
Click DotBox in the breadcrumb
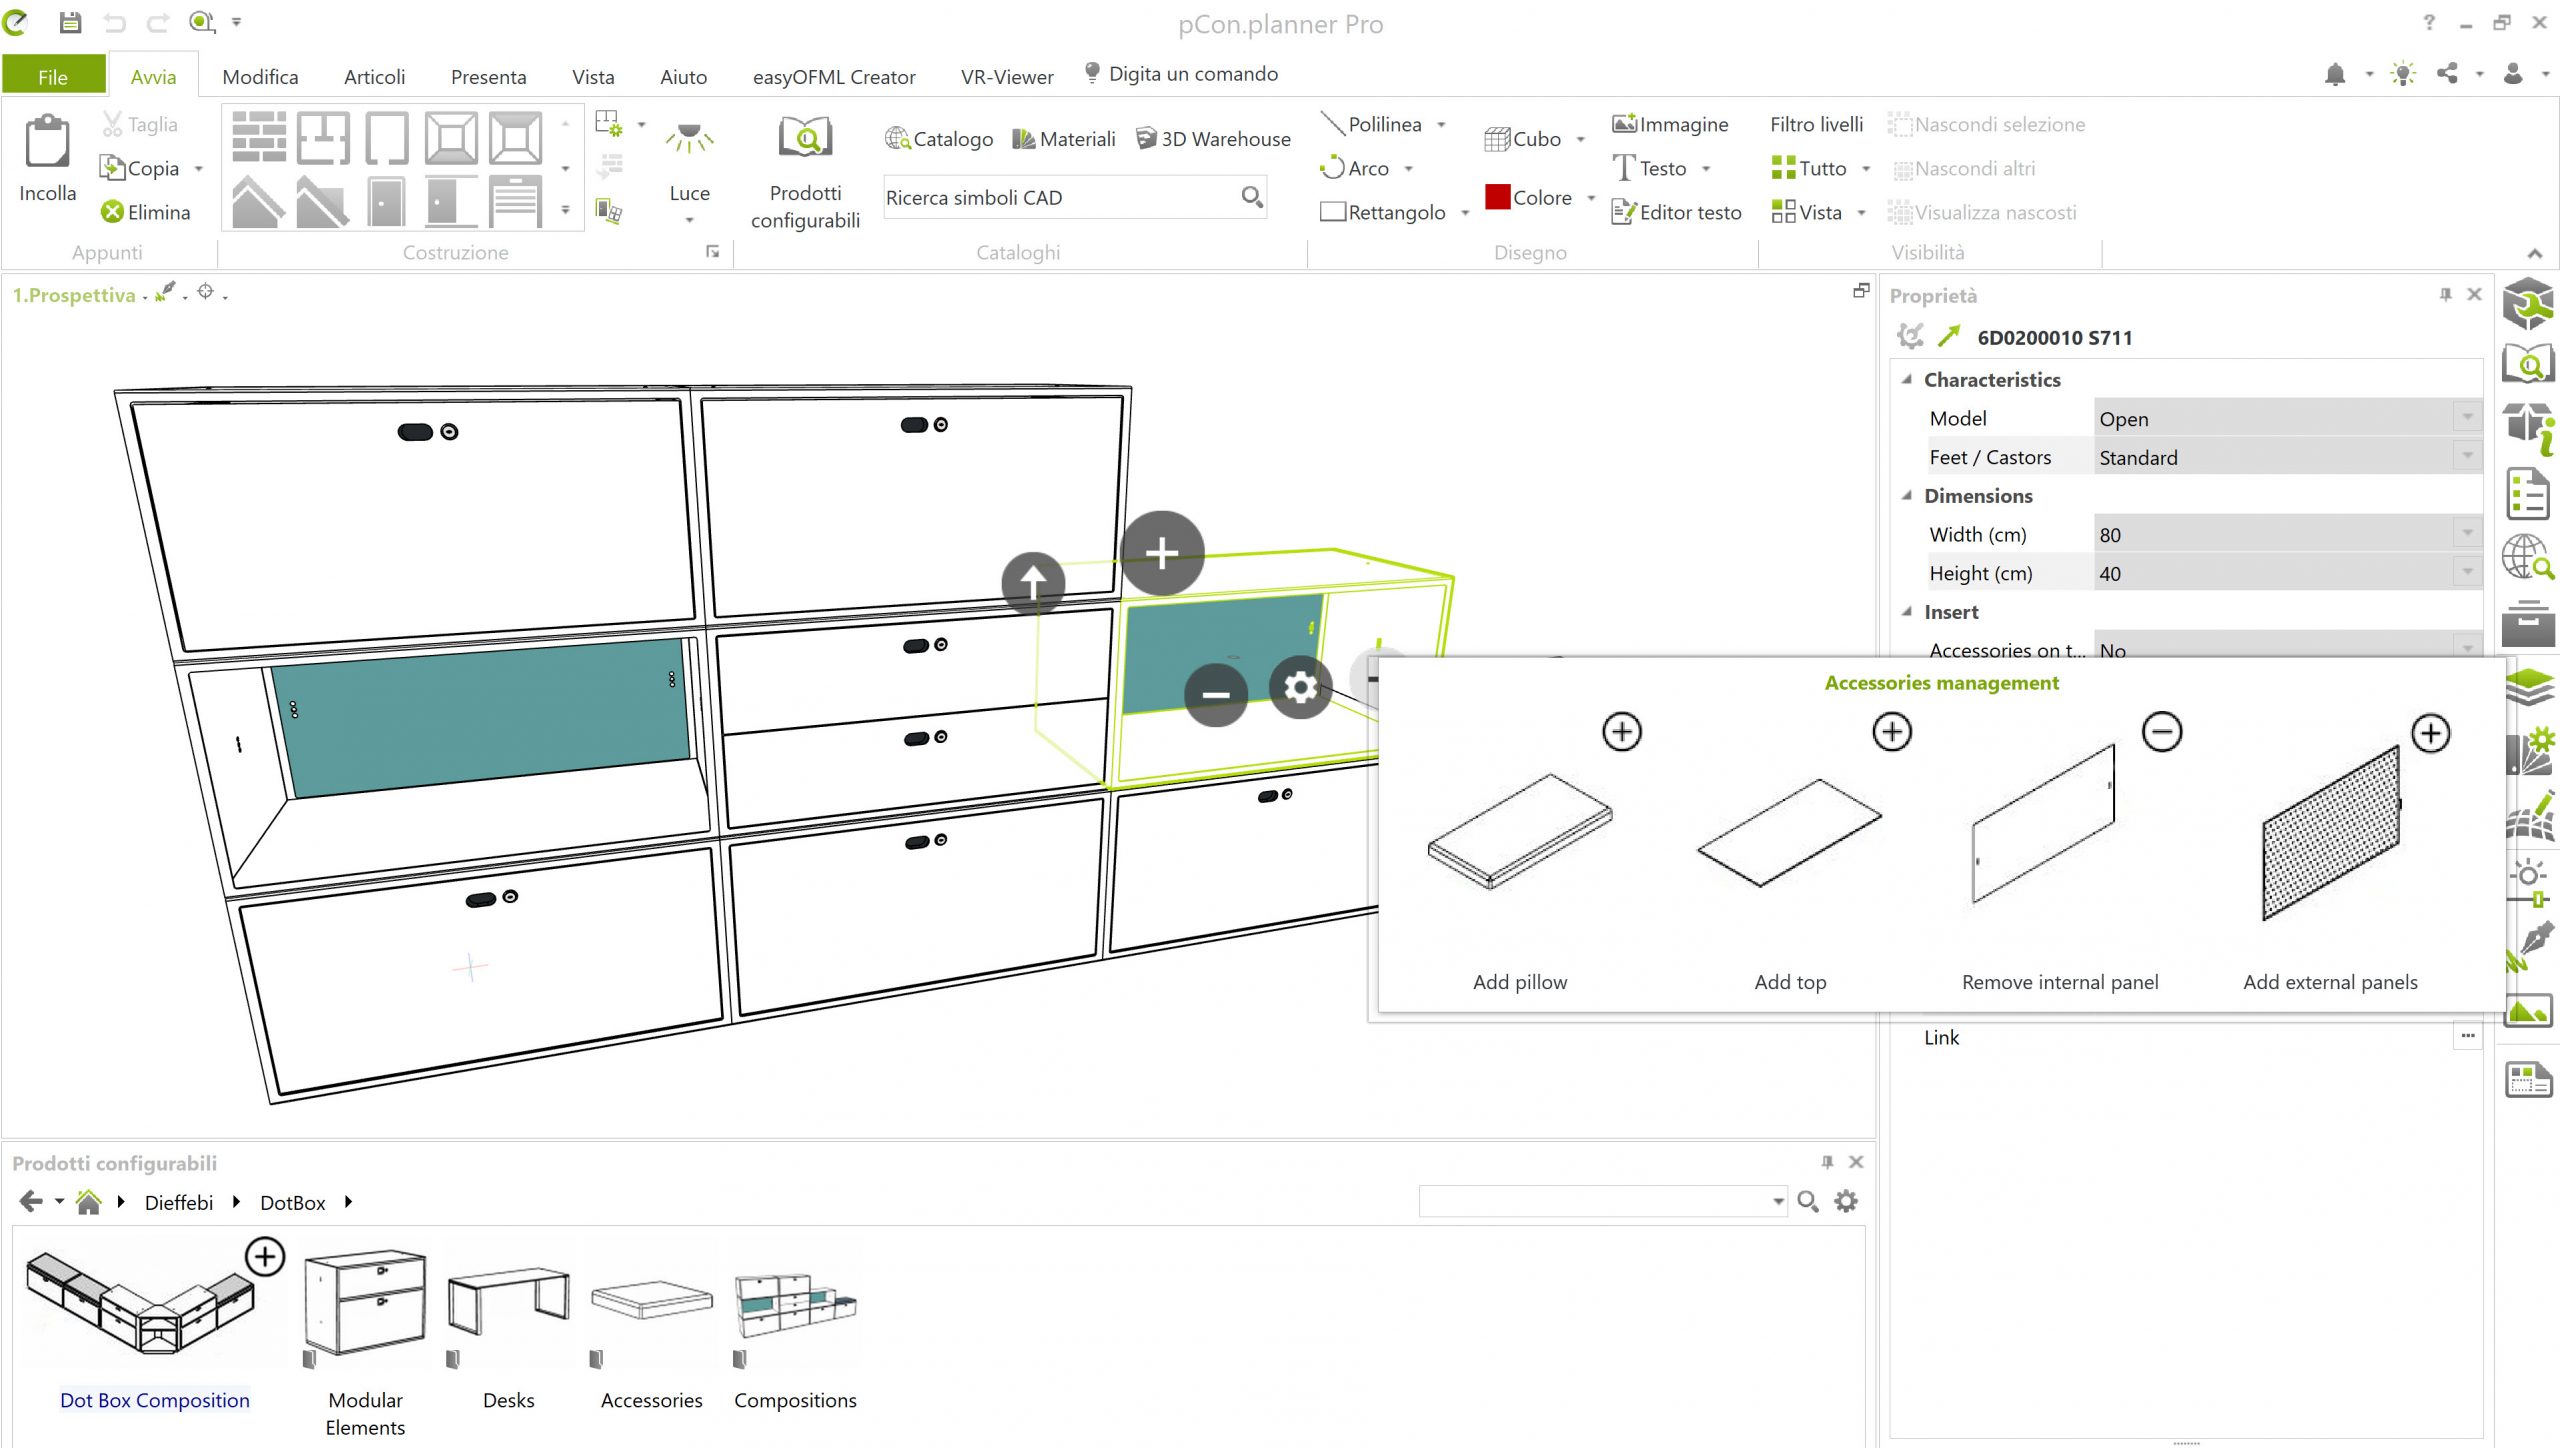point(293,1202)
